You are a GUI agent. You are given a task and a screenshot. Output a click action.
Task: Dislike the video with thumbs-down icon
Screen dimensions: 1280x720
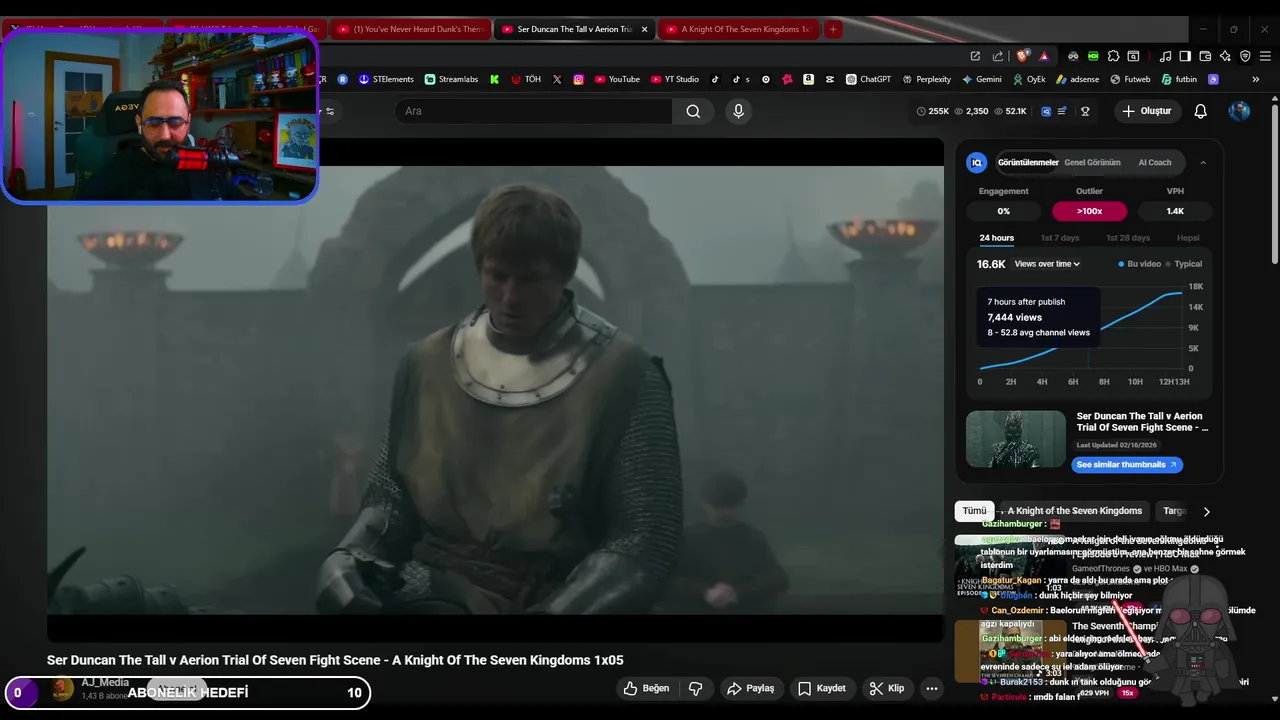pyautogui.click(x=696, y=688)
